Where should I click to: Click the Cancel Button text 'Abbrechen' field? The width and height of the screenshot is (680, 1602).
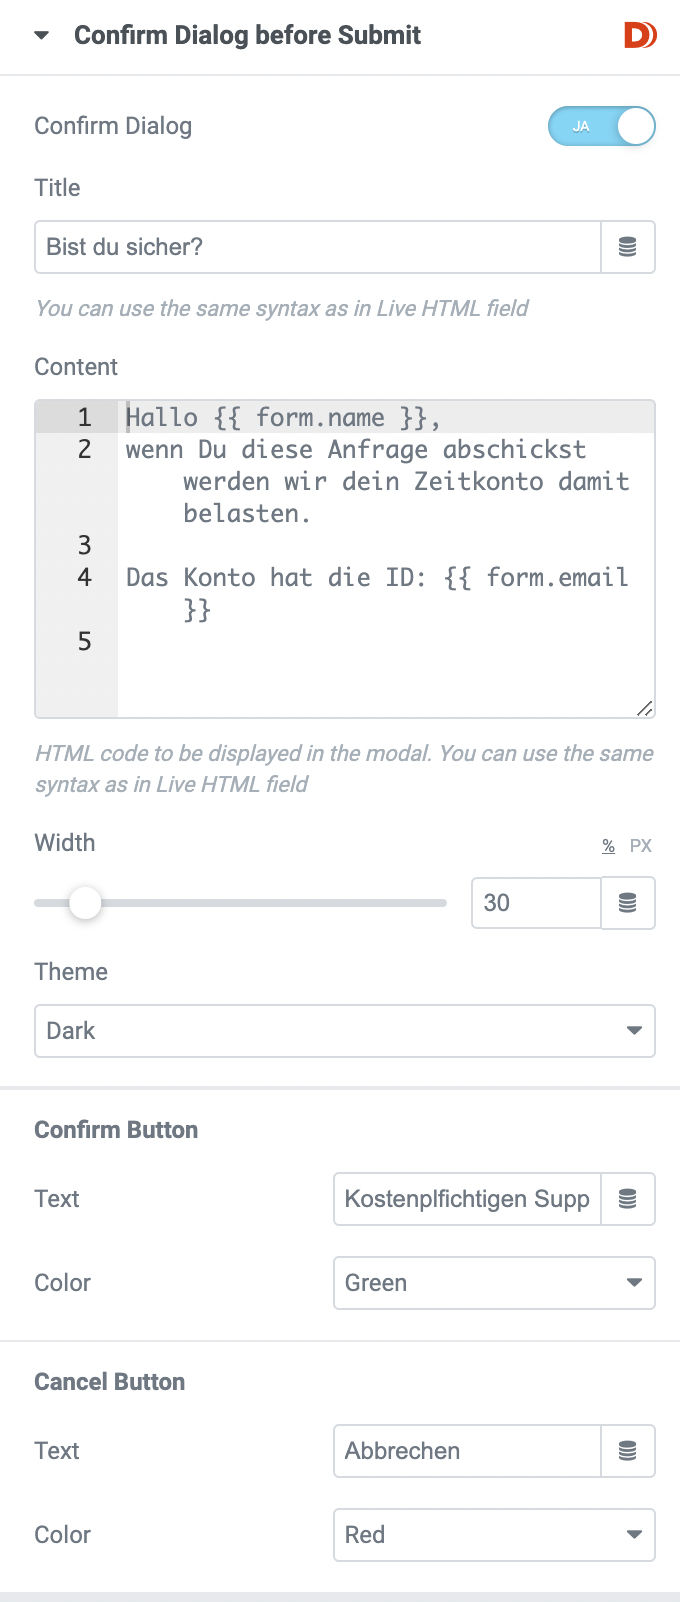point(467,1451)
